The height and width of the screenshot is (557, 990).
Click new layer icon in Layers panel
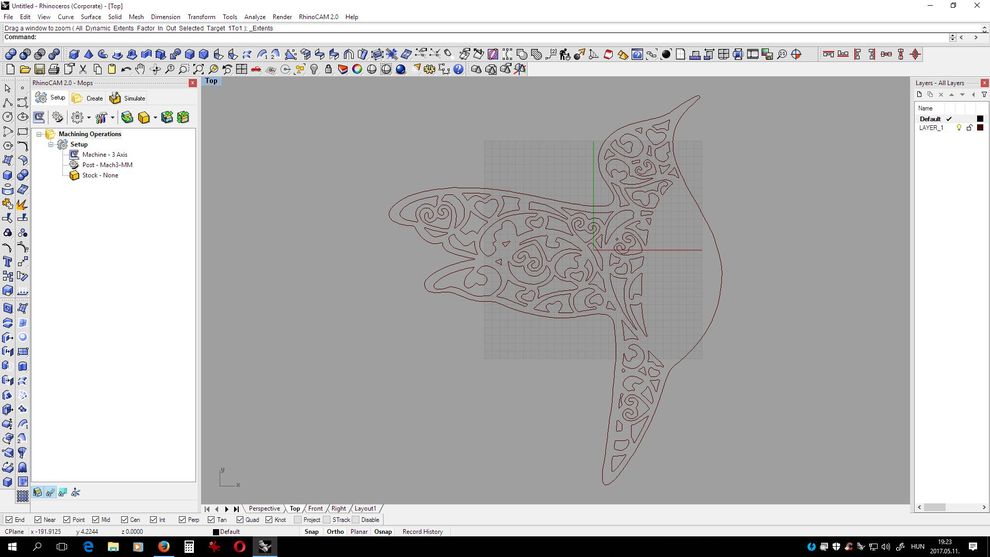coord(920,95)
